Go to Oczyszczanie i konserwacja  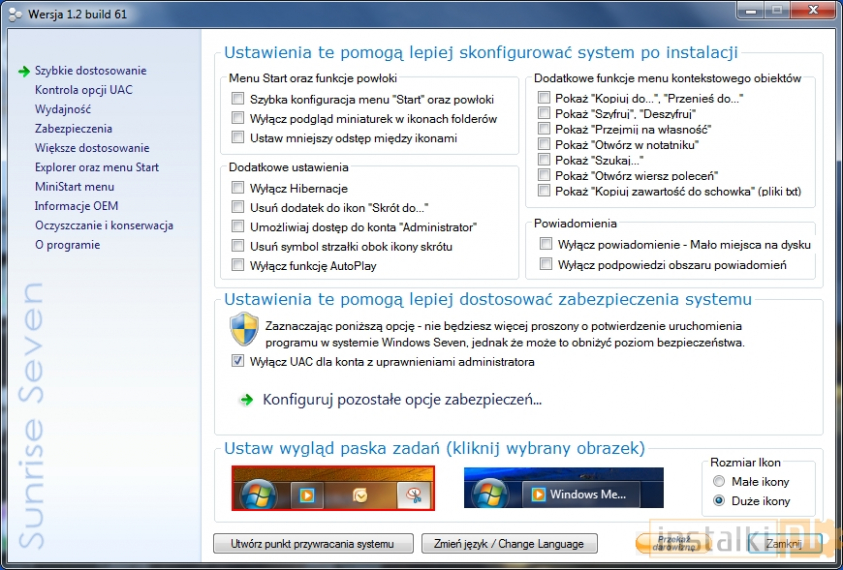tap(104, 225)
